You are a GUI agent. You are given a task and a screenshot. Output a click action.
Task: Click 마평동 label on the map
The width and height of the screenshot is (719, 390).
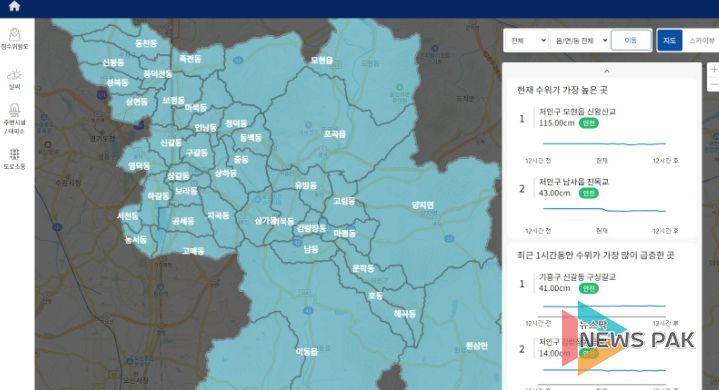pos(344,233)
